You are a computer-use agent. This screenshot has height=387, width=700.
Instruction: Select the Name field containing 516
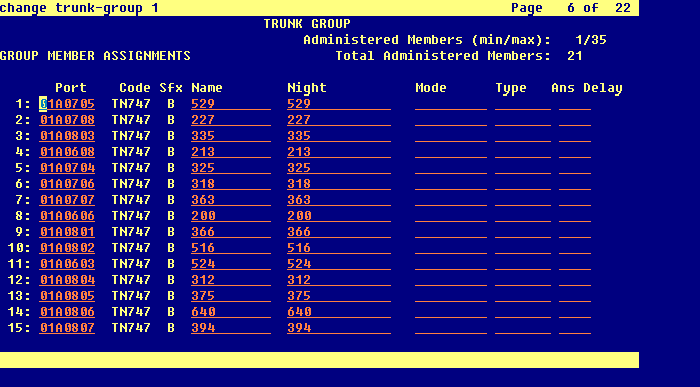pyautogui.click(x=231, y=248)
